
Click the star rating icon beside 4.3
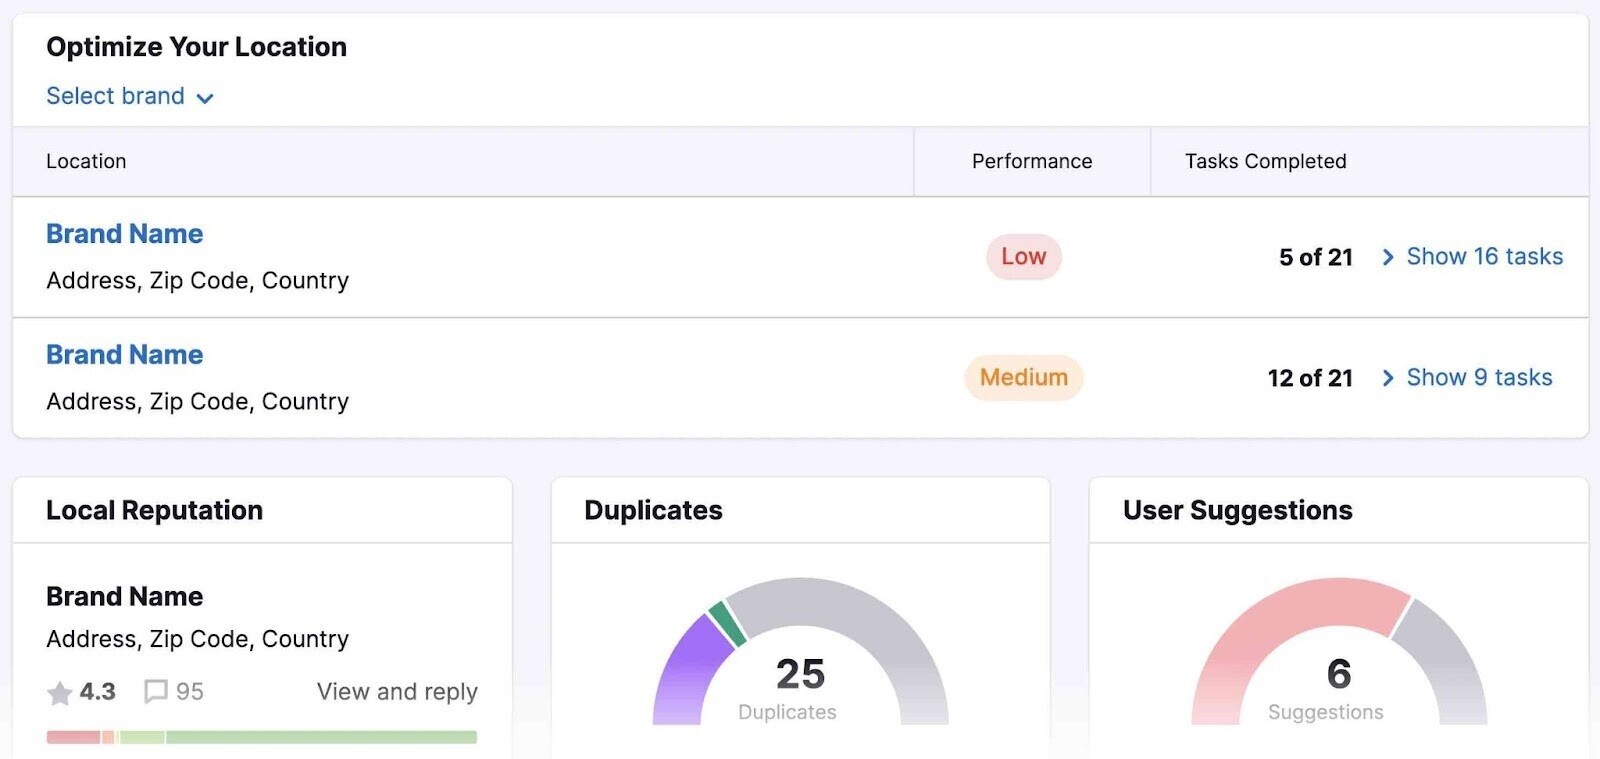[60, 692]
